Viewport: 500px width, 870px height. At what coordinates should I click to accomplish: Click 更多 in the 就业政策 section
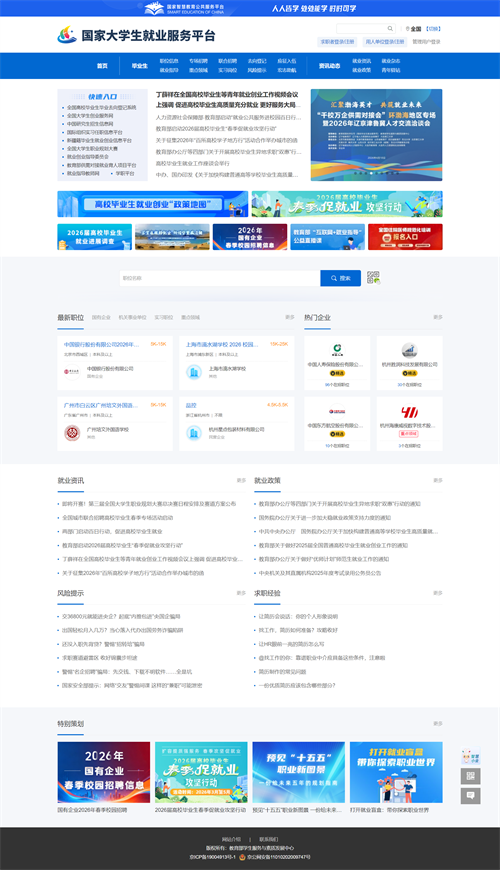(438, 480)
